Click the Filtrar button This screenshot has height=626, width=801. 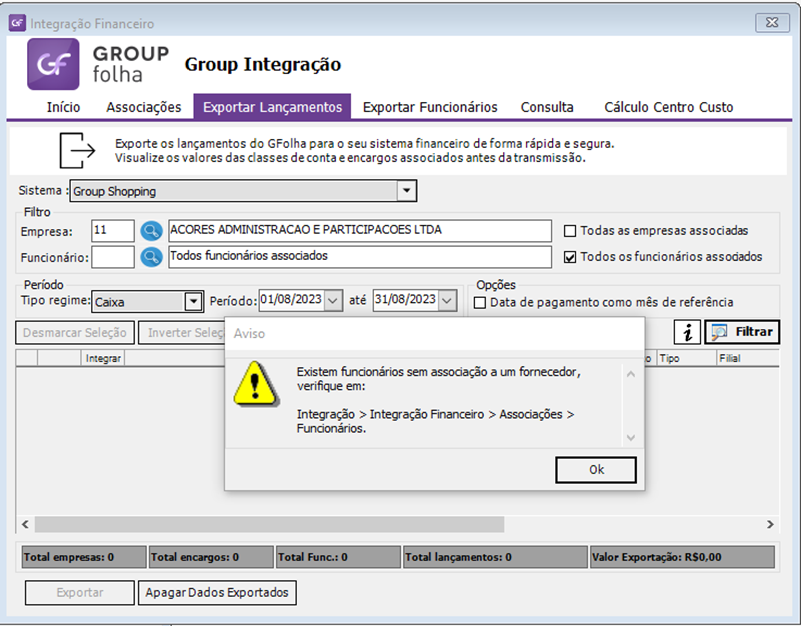point(742,332)
